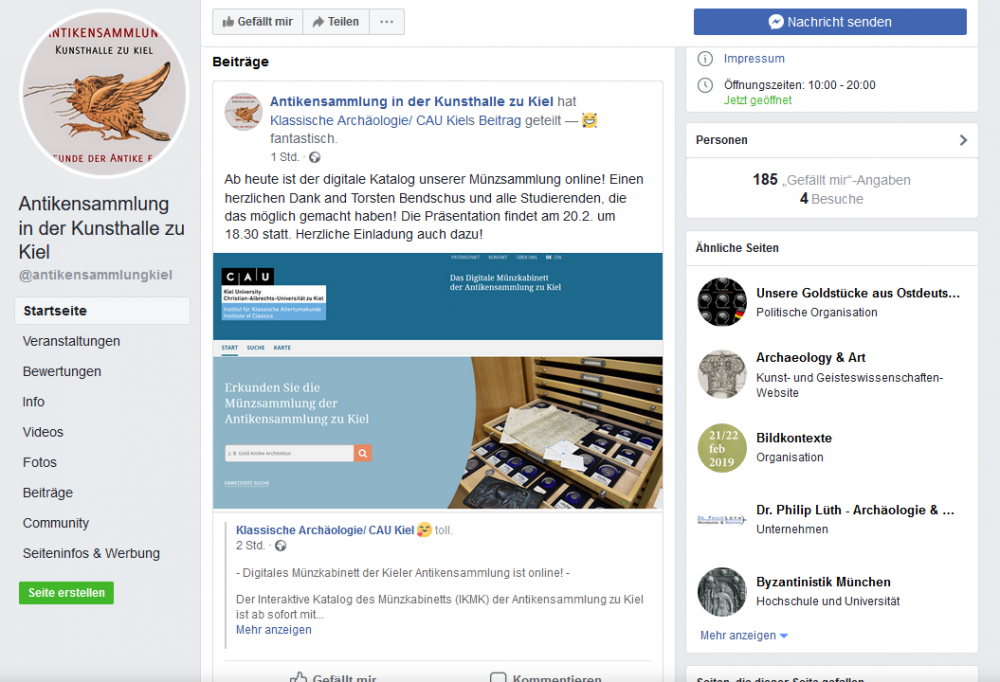Click the Nachricht senden button

point(830,22)
